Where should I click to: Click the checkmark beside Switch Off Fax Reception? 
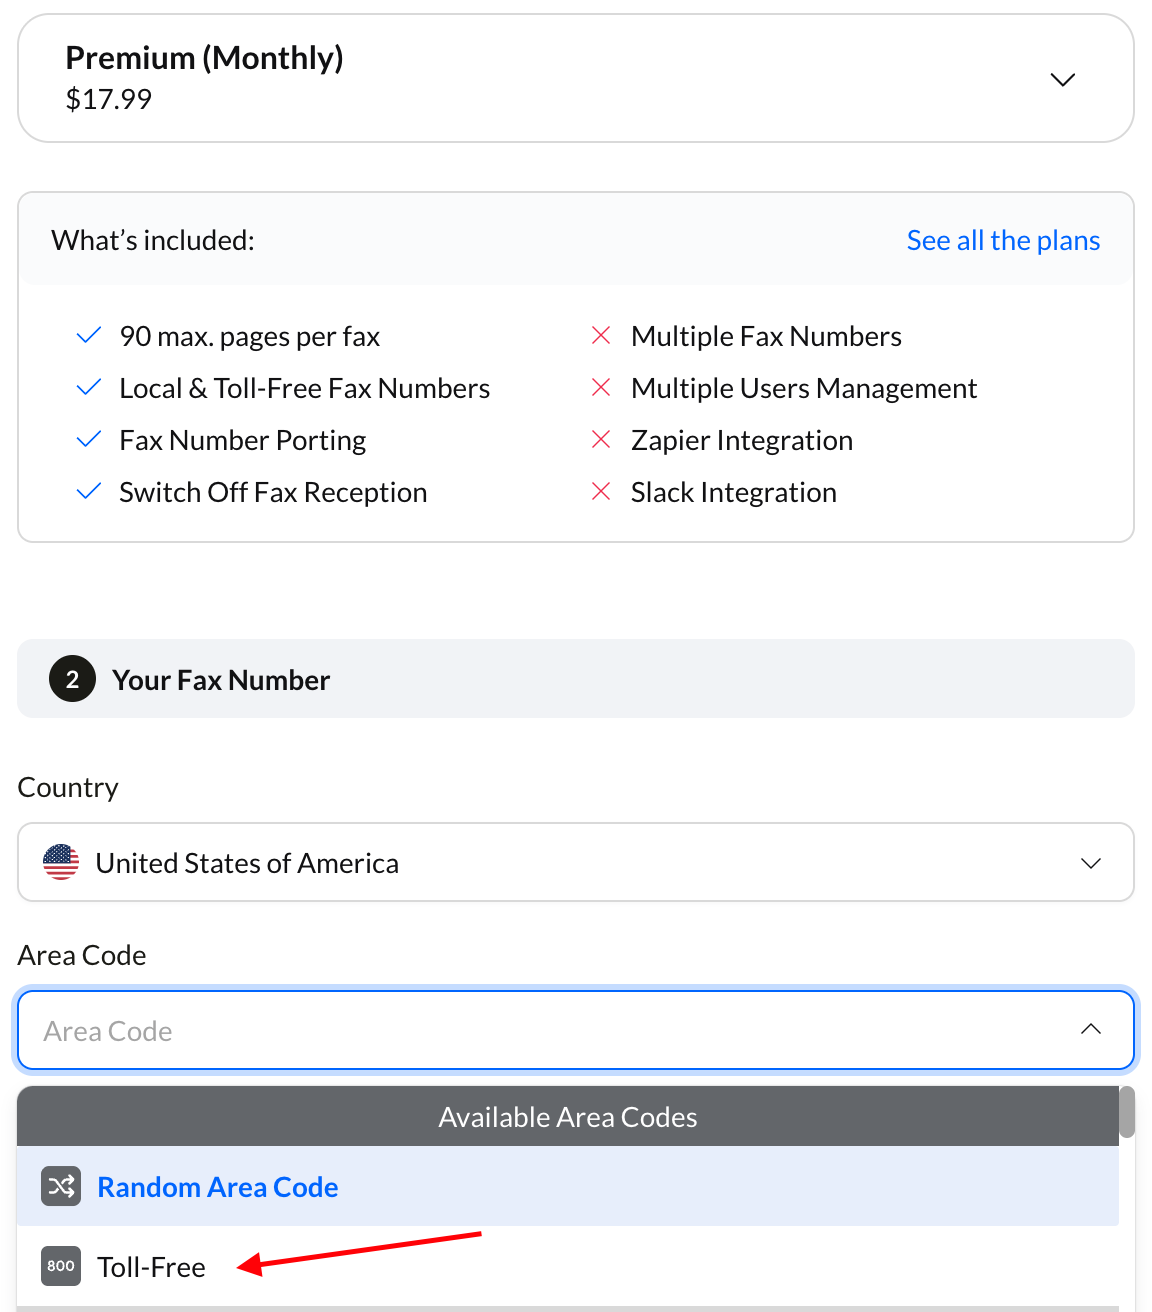89,492
